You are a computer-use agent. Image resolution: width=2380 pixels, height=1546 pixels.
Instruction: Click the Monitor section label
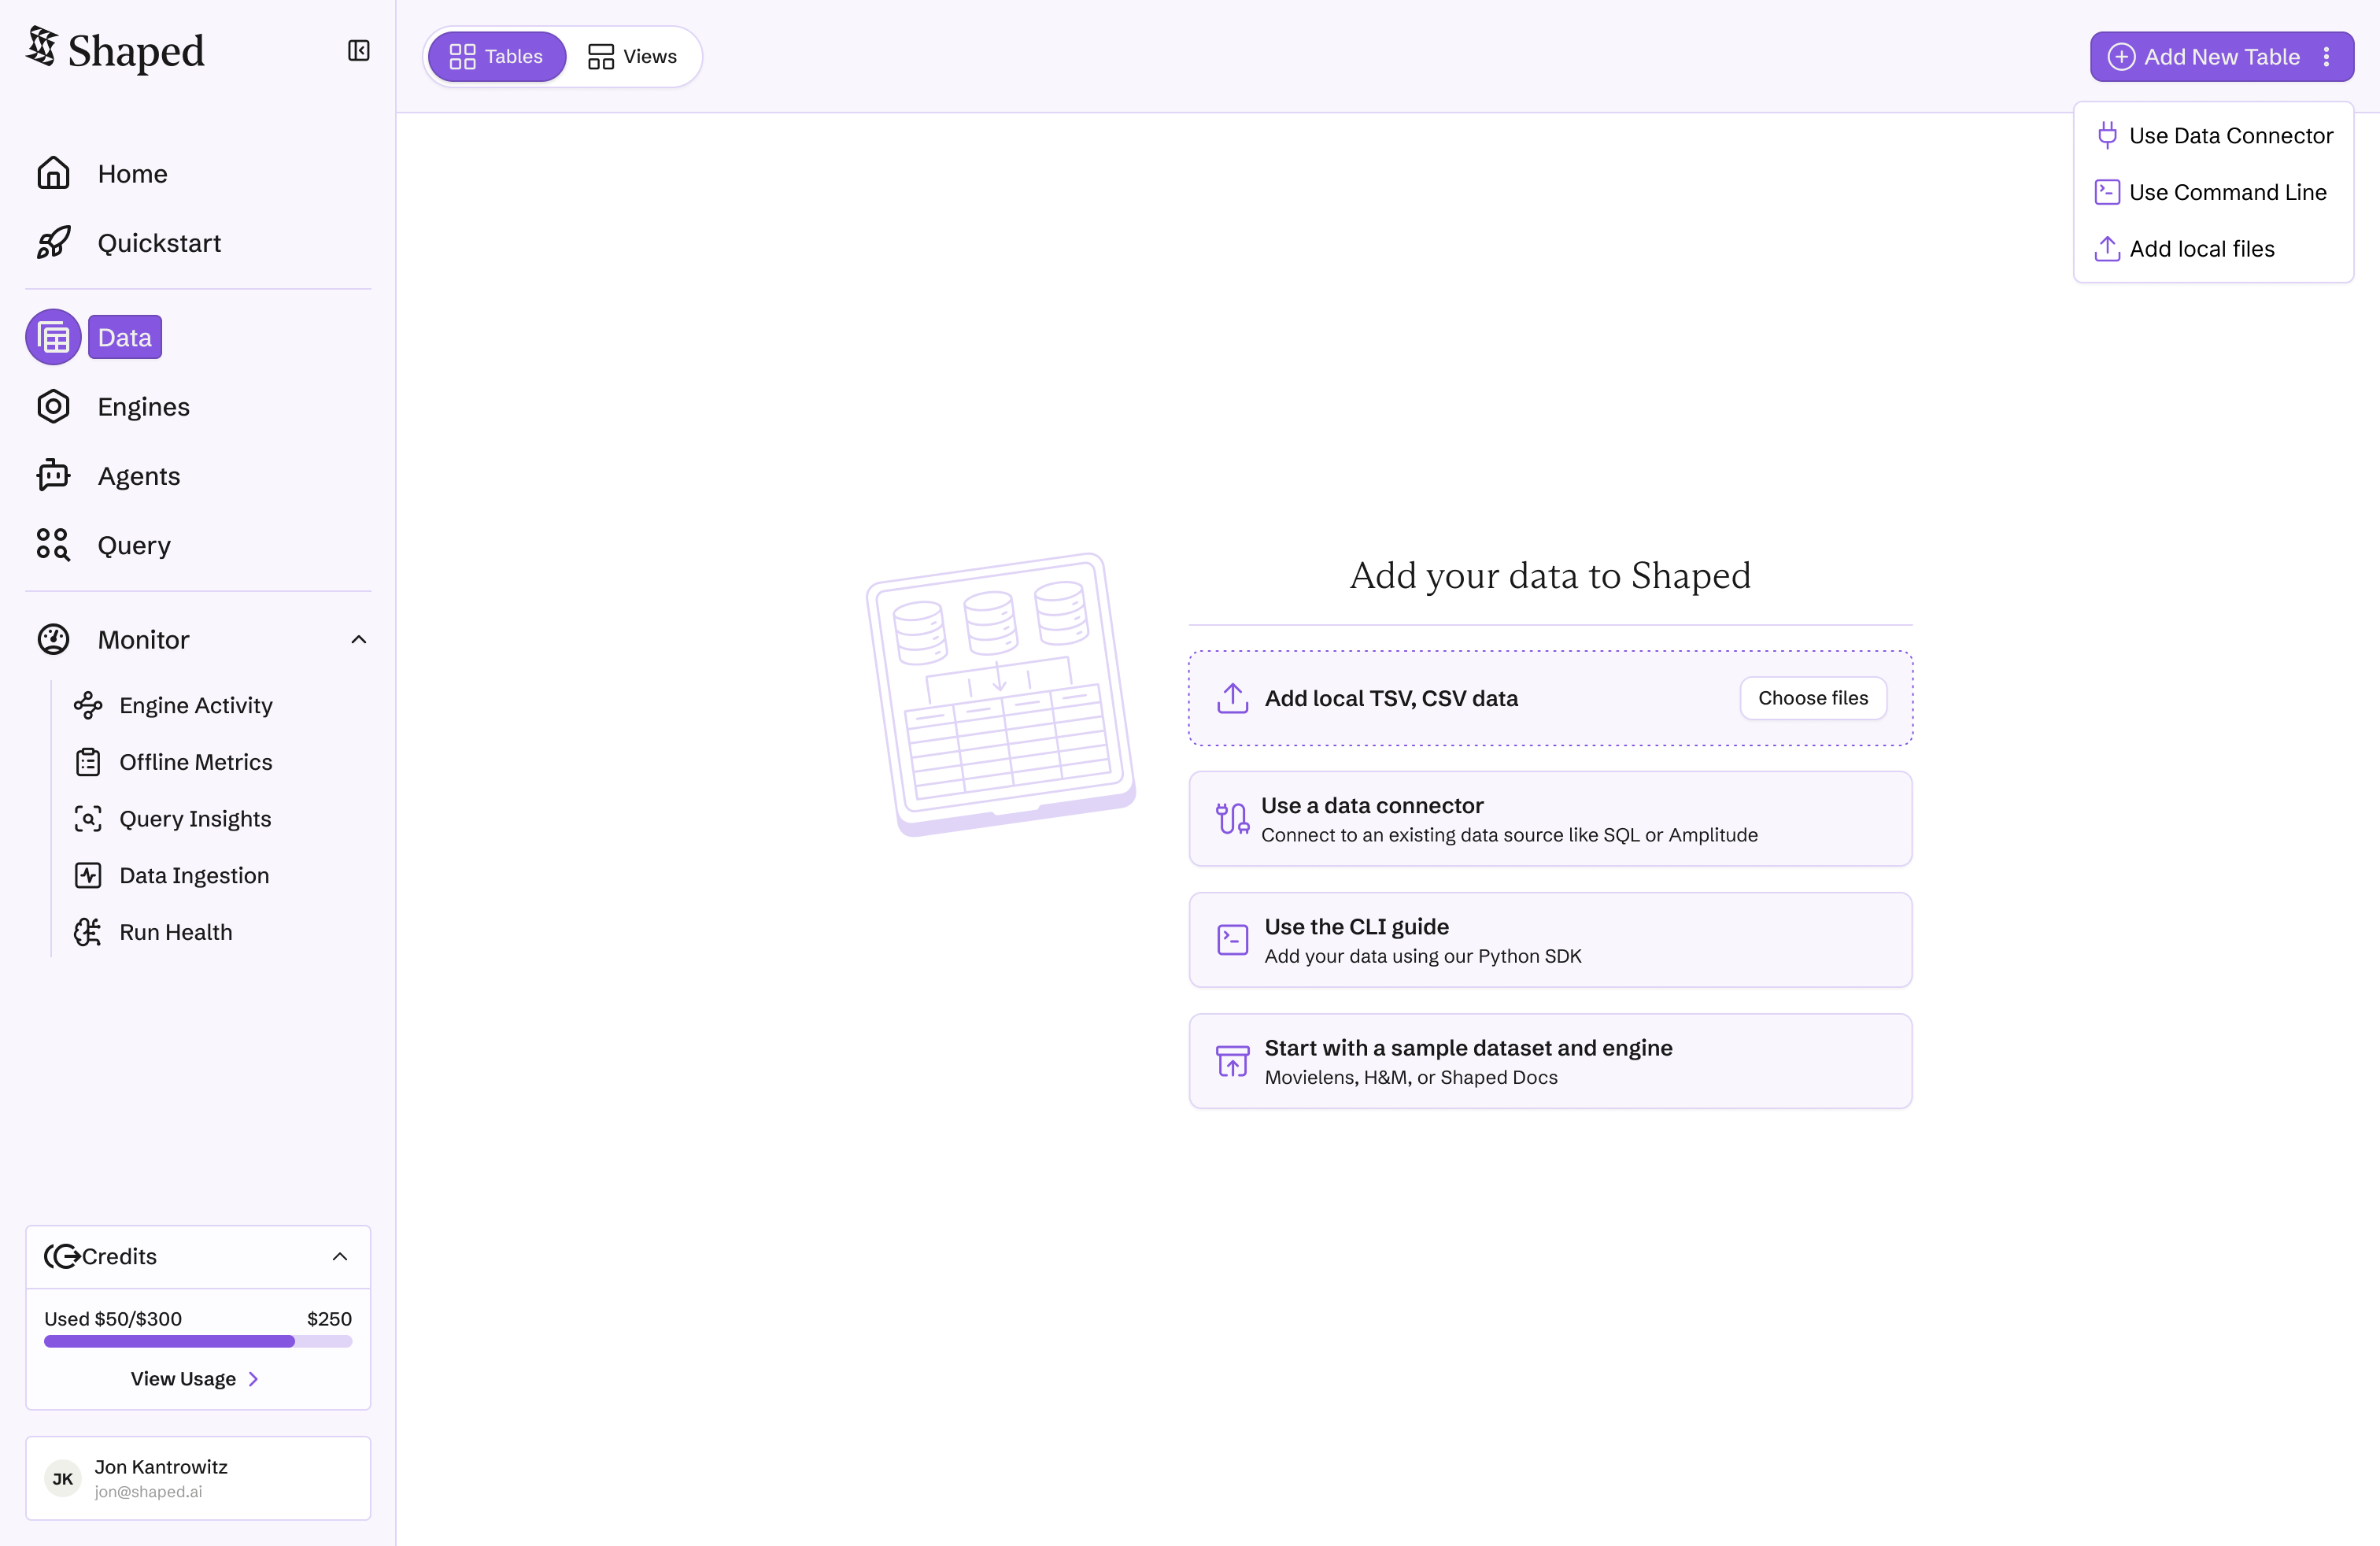(143, 640)
